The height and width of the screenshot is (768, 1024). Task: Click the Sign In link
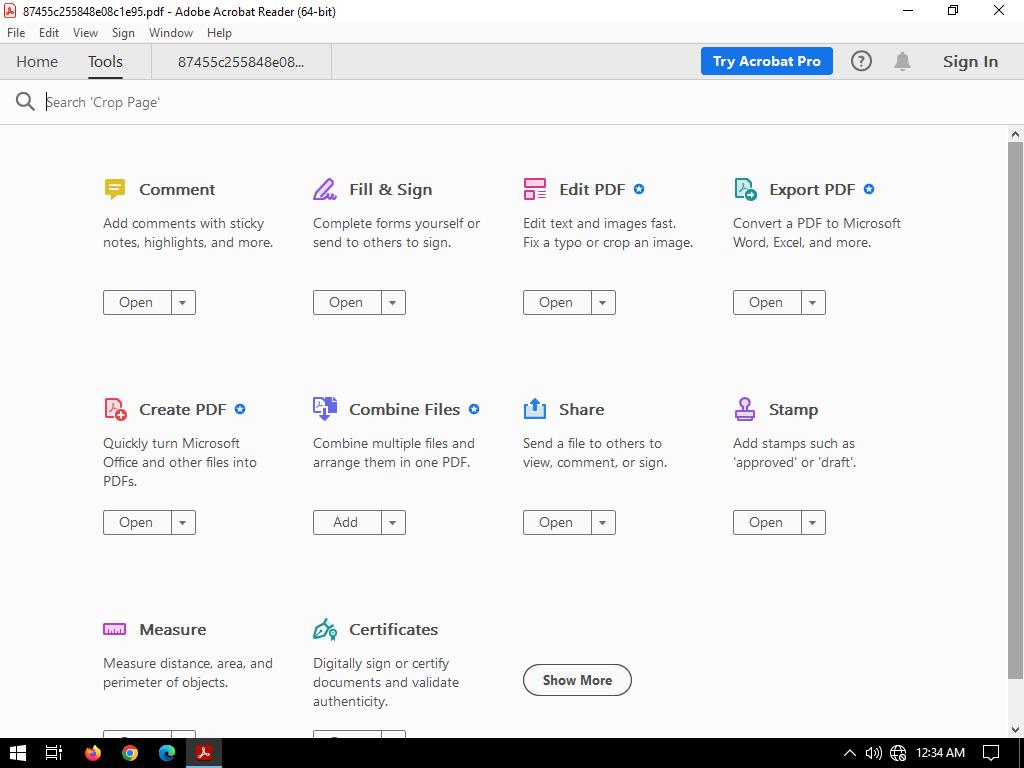(x=969, y=61)
